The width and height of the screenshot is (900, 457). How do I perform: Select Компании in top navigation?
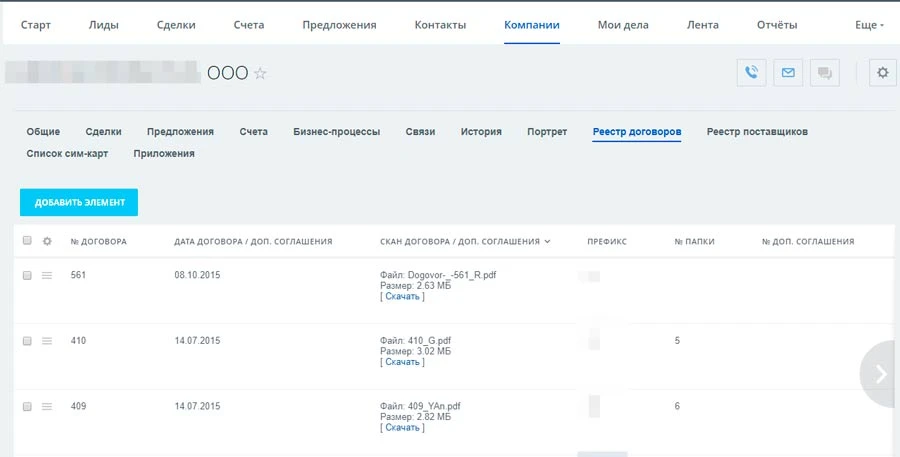tap(532, 25)
